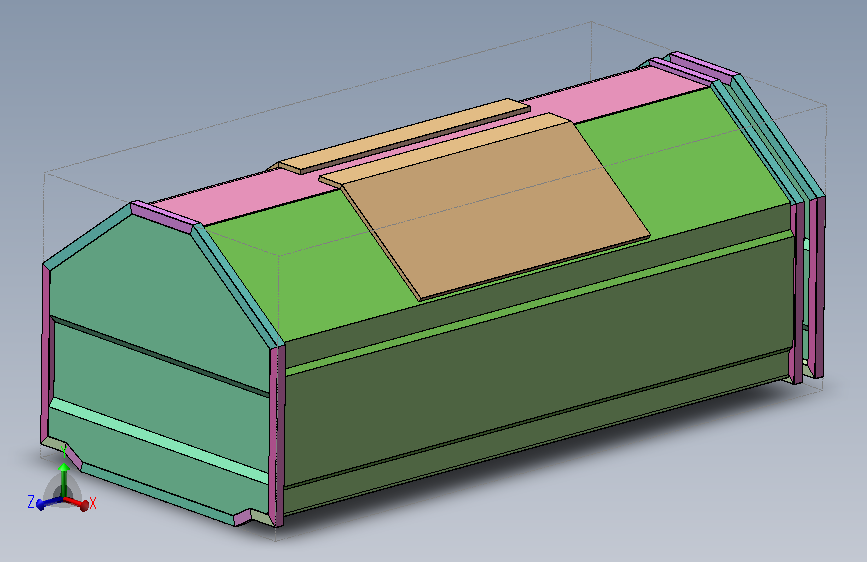Click the green Y axis arrow of the triad
Viewport: 867px width, 562px height.
pos(64,481)
